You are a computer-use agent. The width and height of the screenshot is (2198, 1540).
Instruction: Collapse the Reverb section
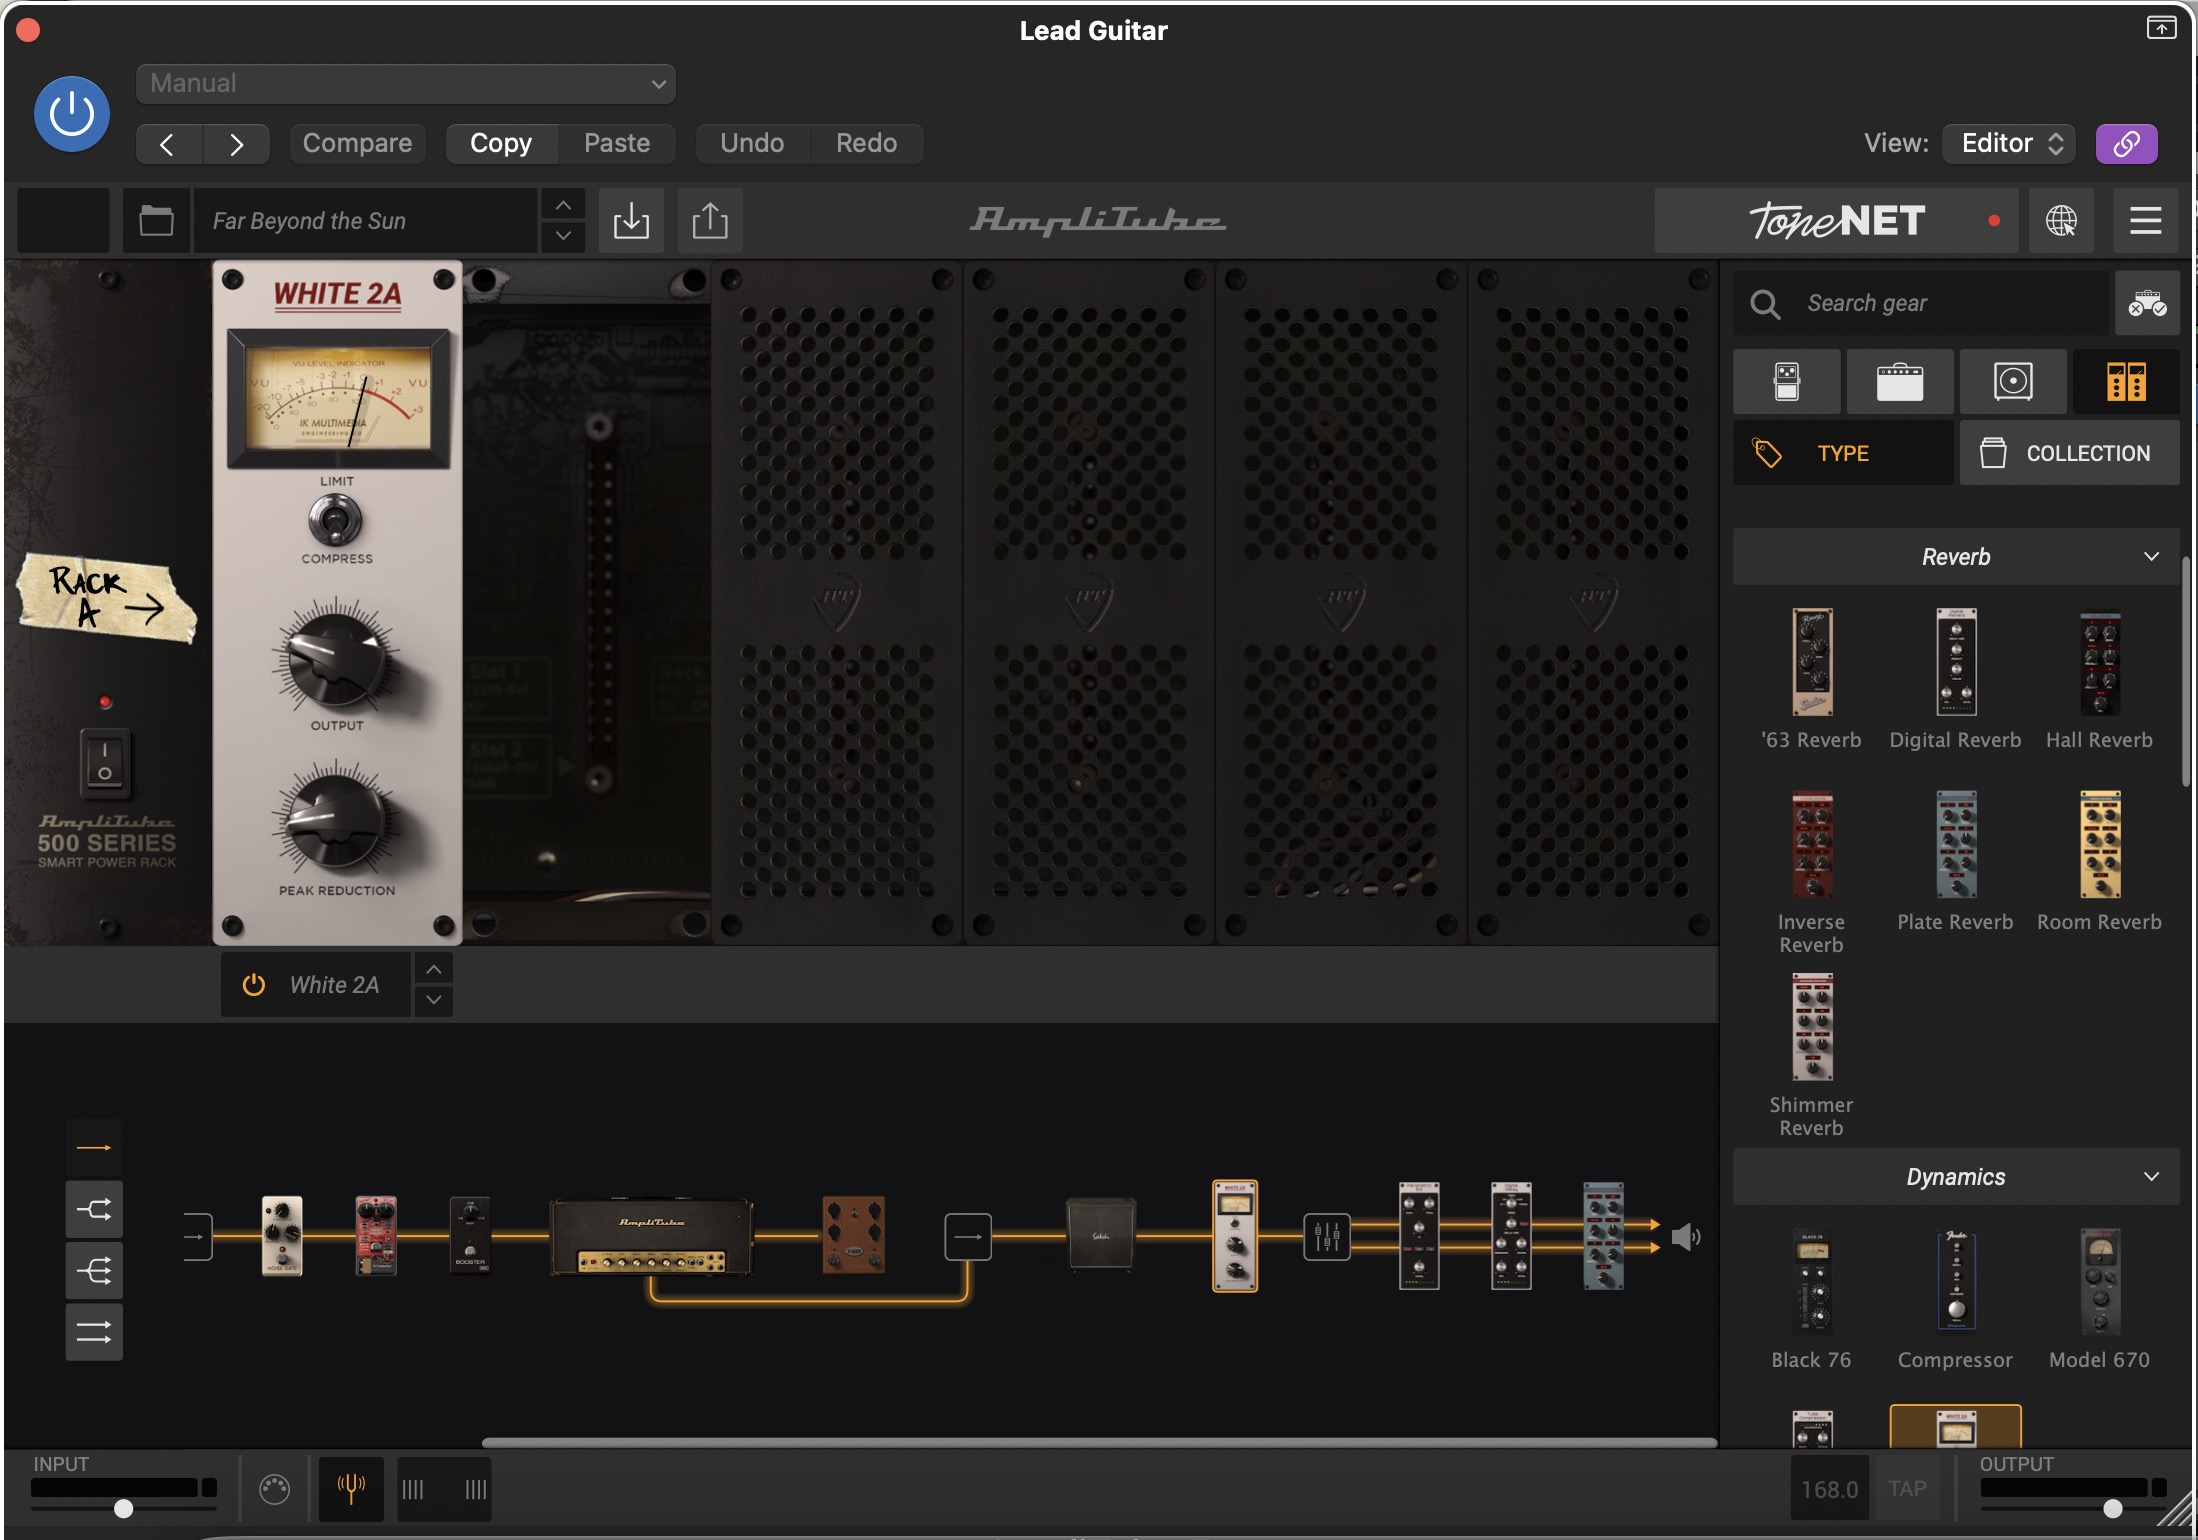click(x=1956, y=557)
